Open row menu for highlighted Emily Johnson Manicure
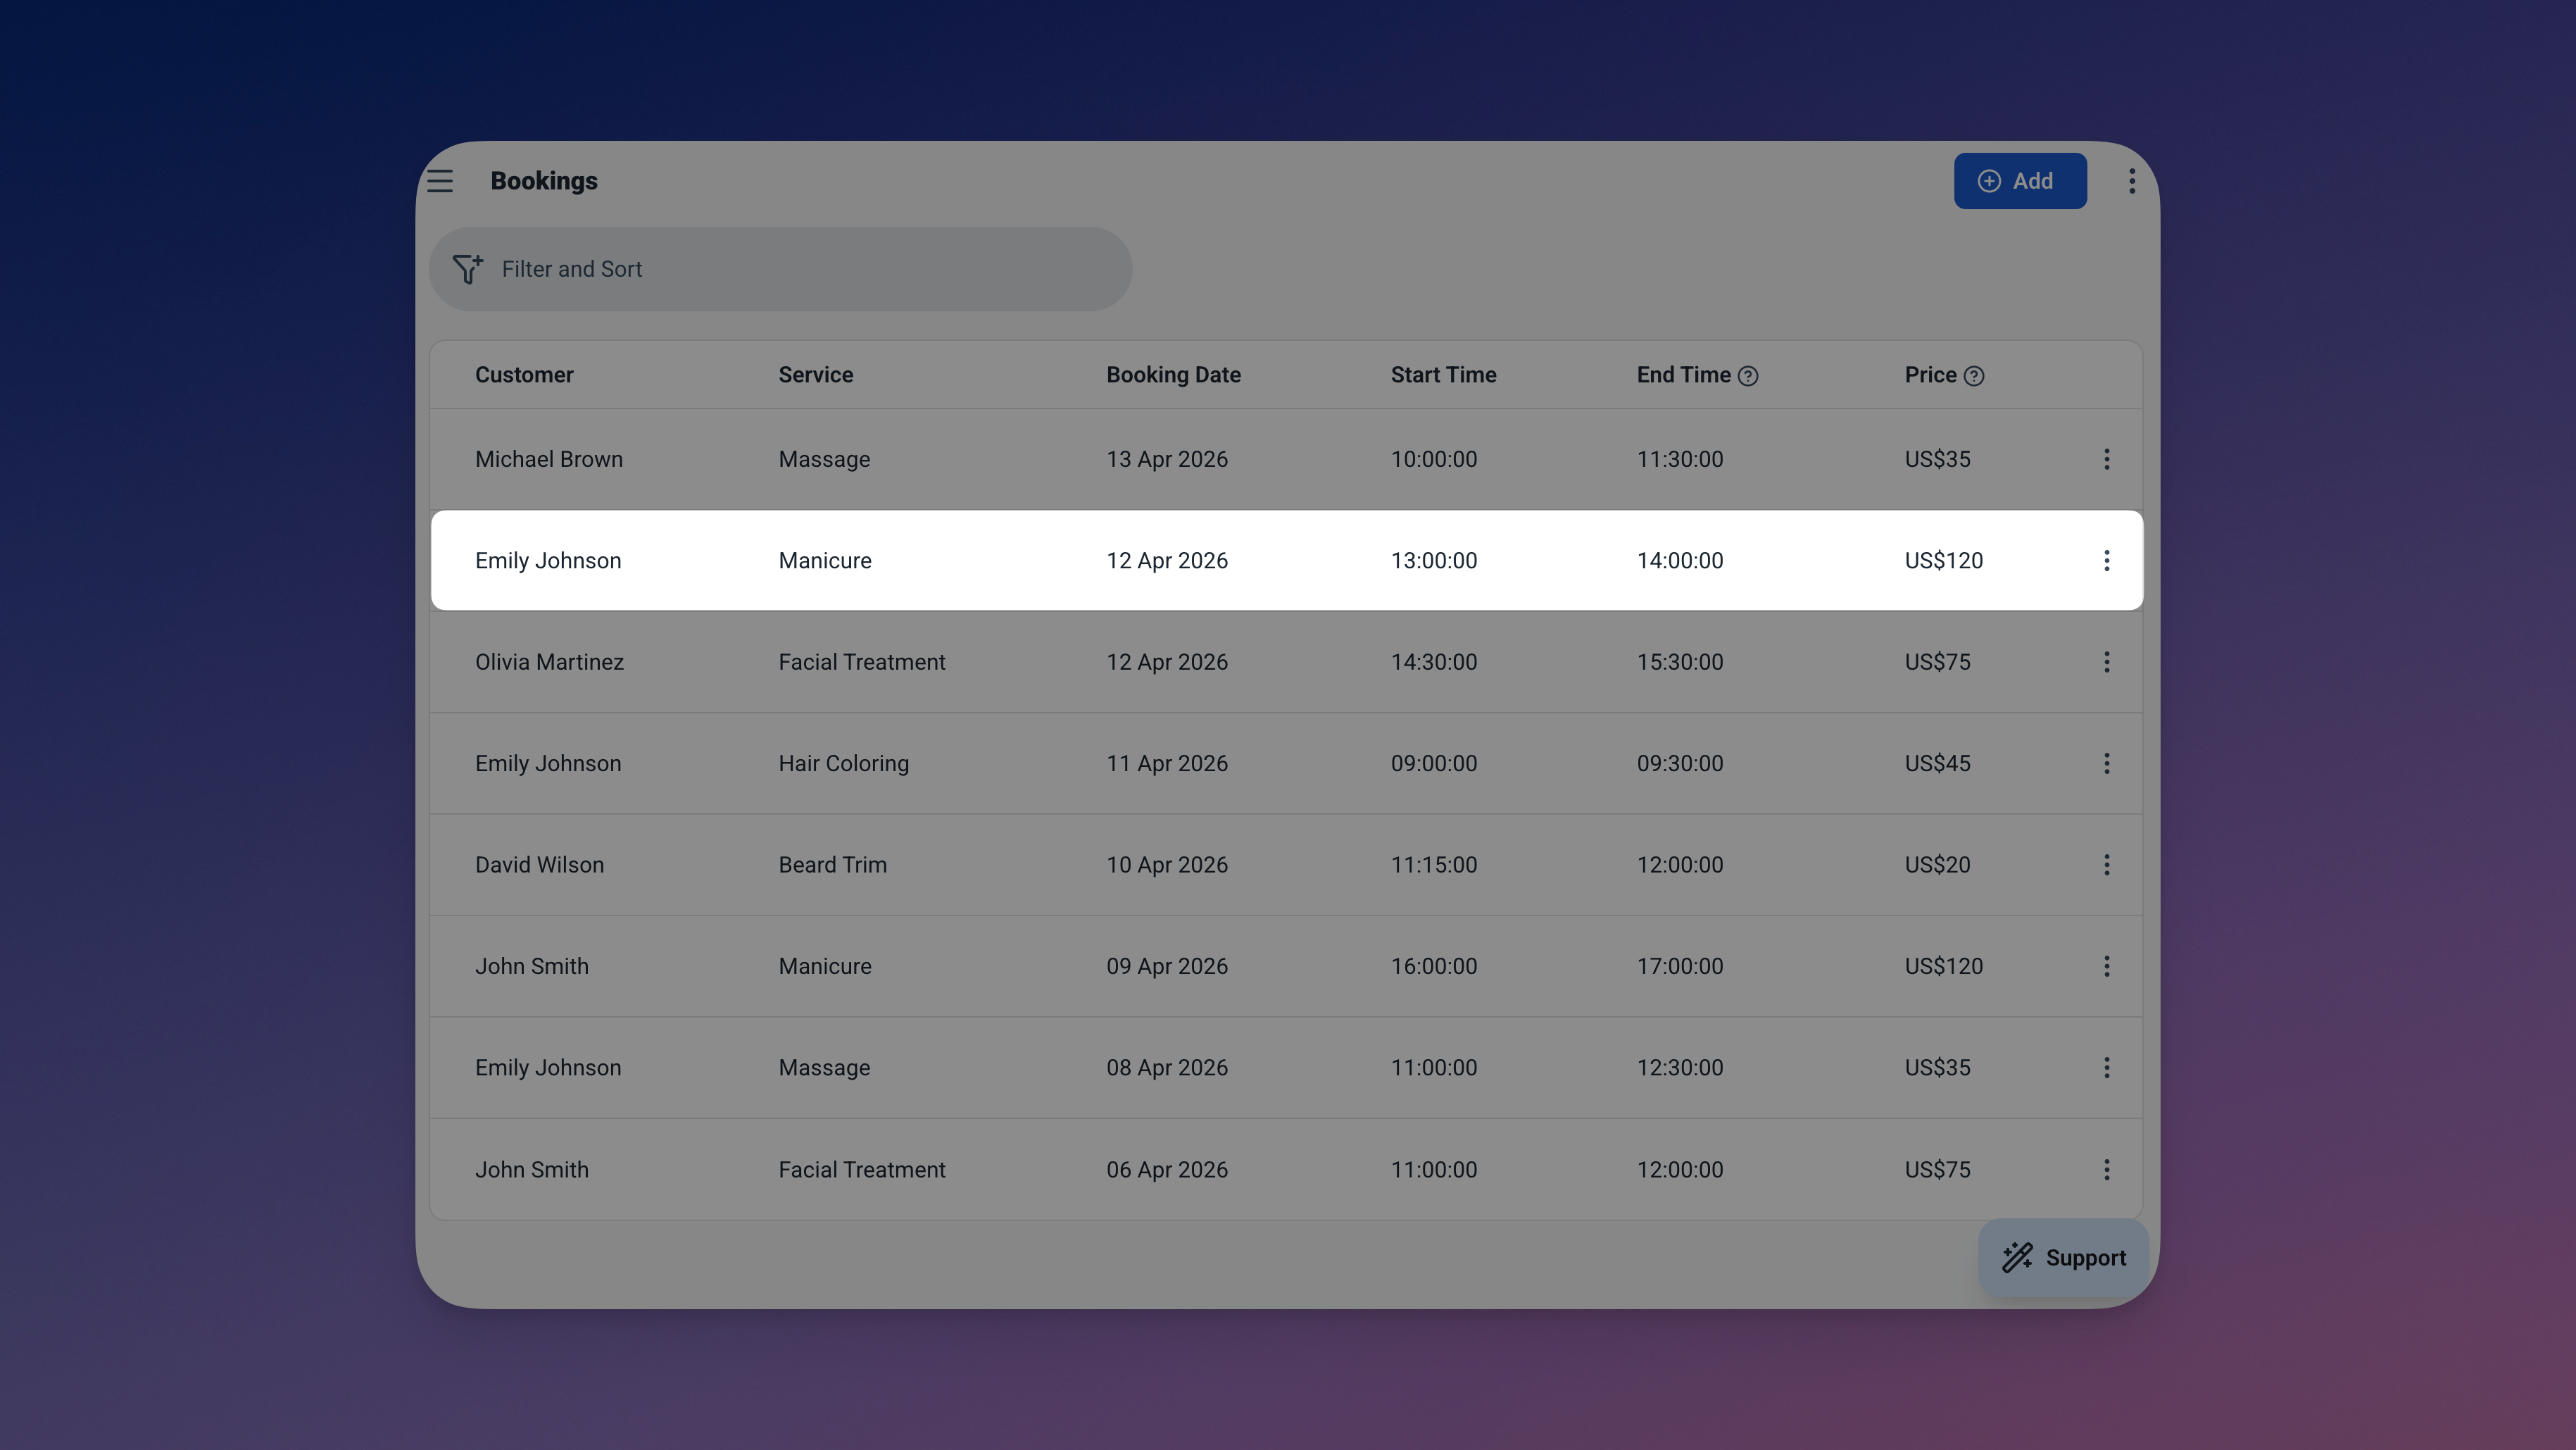The height and width of the screenshot is (1450, 2576). [x=2106, y=560]
